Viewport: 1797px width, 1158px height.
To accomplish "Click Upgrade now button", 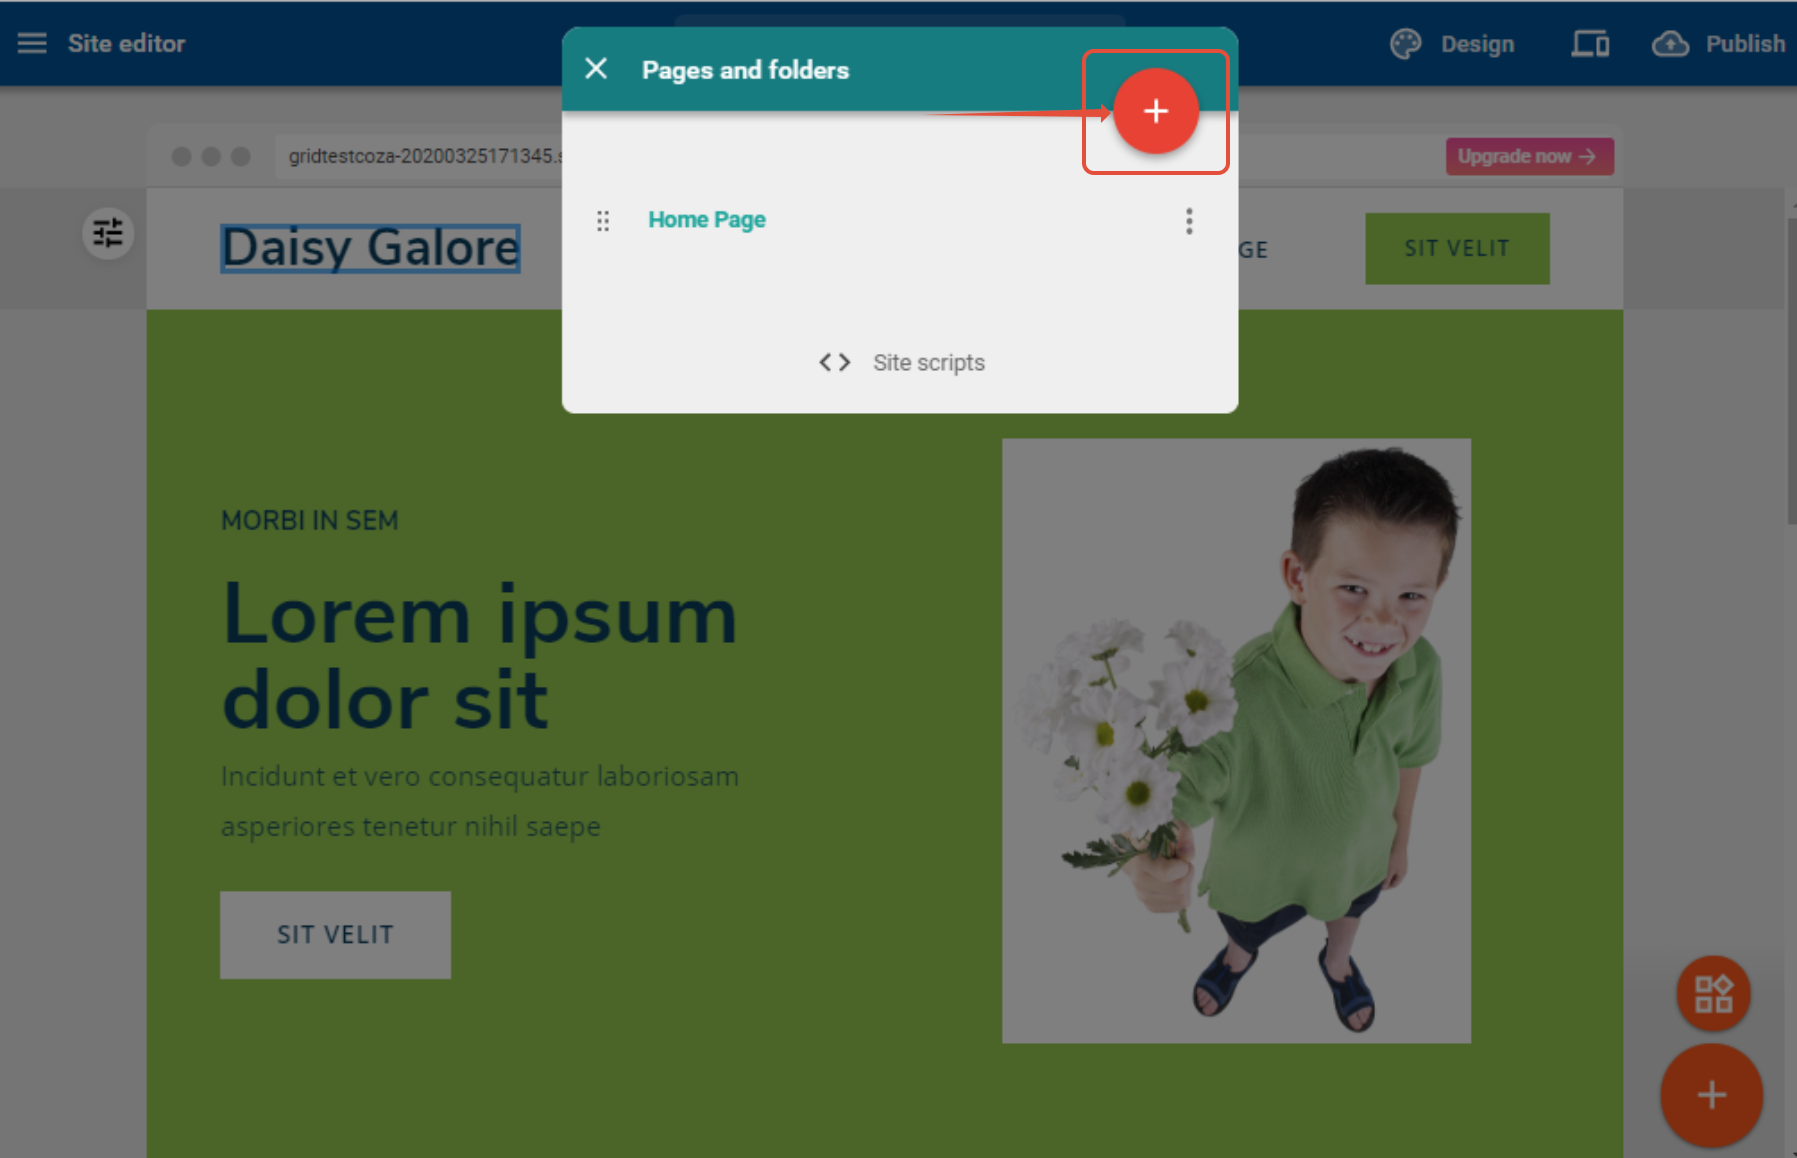I will coord(1529,156).
